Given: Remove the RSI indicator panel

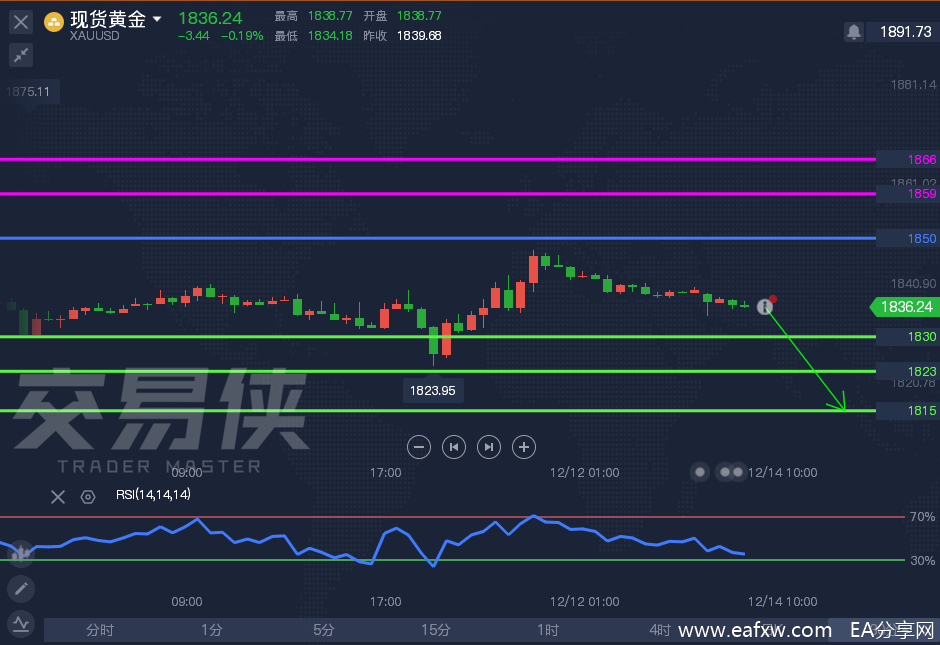Looking at the screenshot, I should (58, 496).
